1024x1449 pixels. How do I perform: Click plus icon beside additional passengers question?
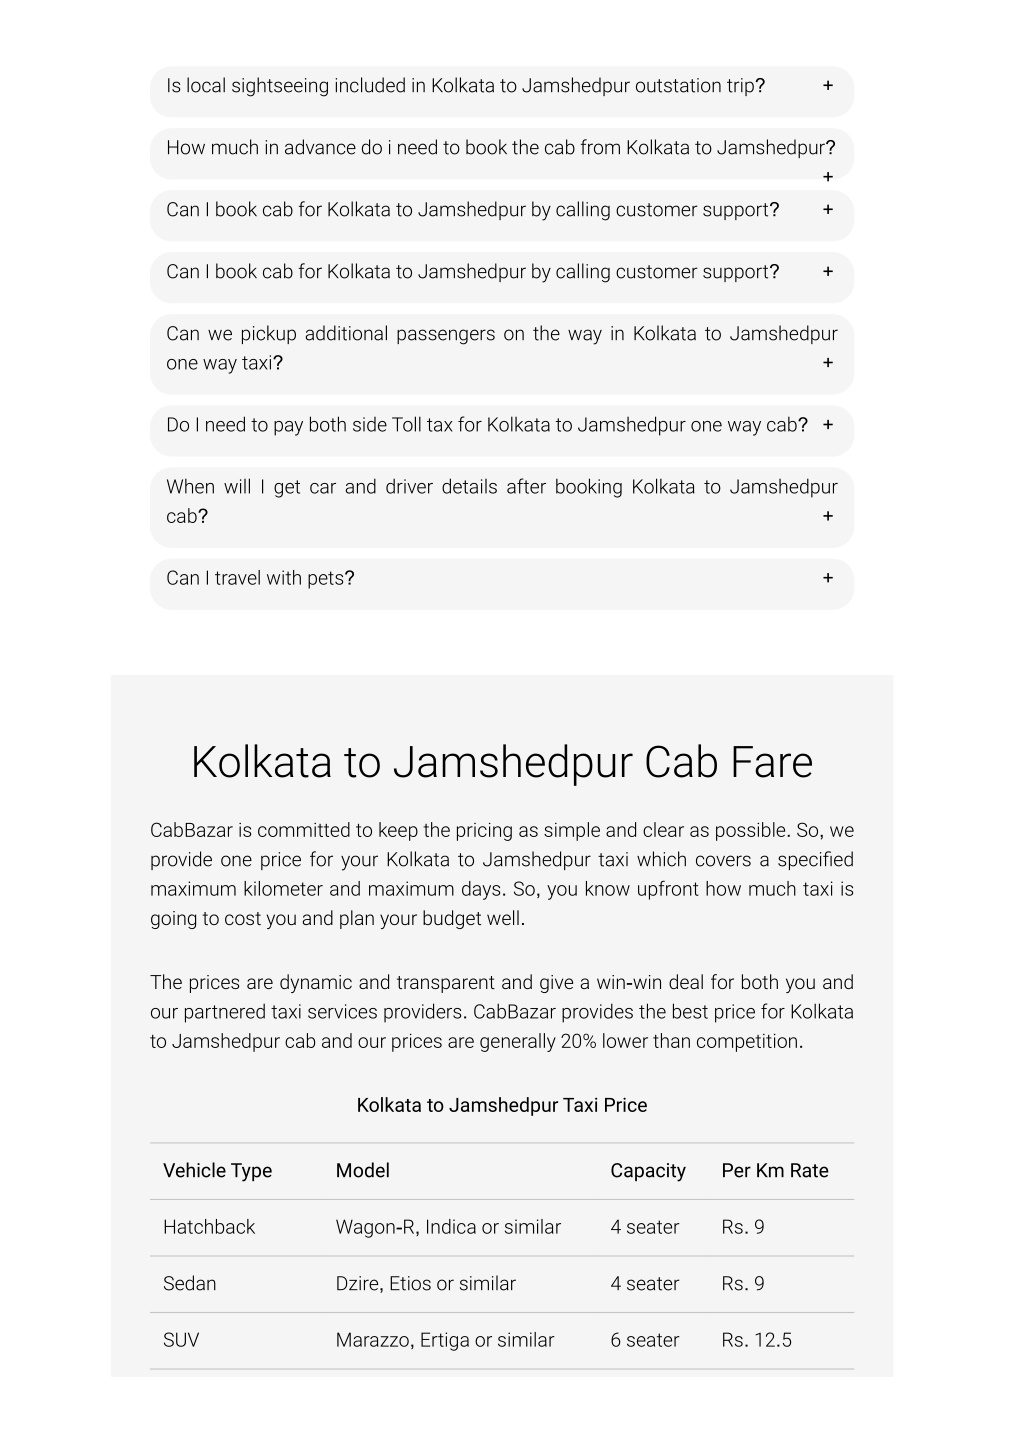point(828,363)
